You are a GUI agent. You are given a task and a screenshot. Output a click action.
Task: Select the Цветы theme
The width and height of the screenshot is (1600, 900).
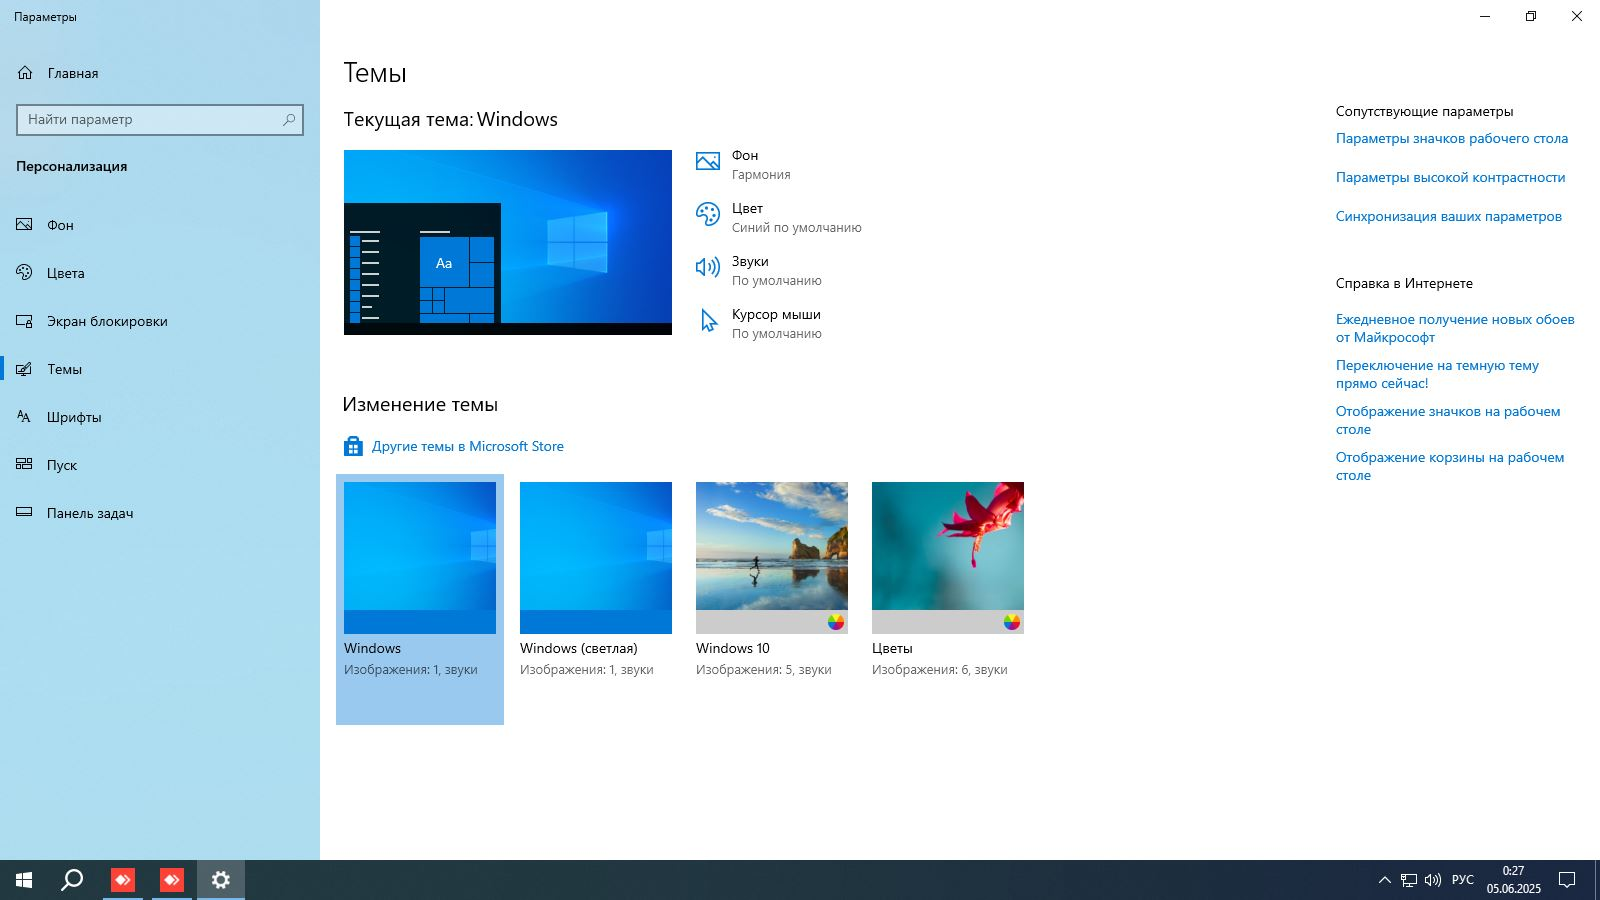(x=948, y=558)
